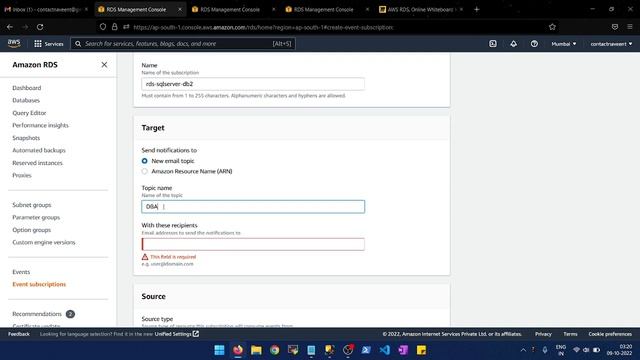Open Performance insights in the sidebar
Screen dimensions: 640x360
point(40,125)
